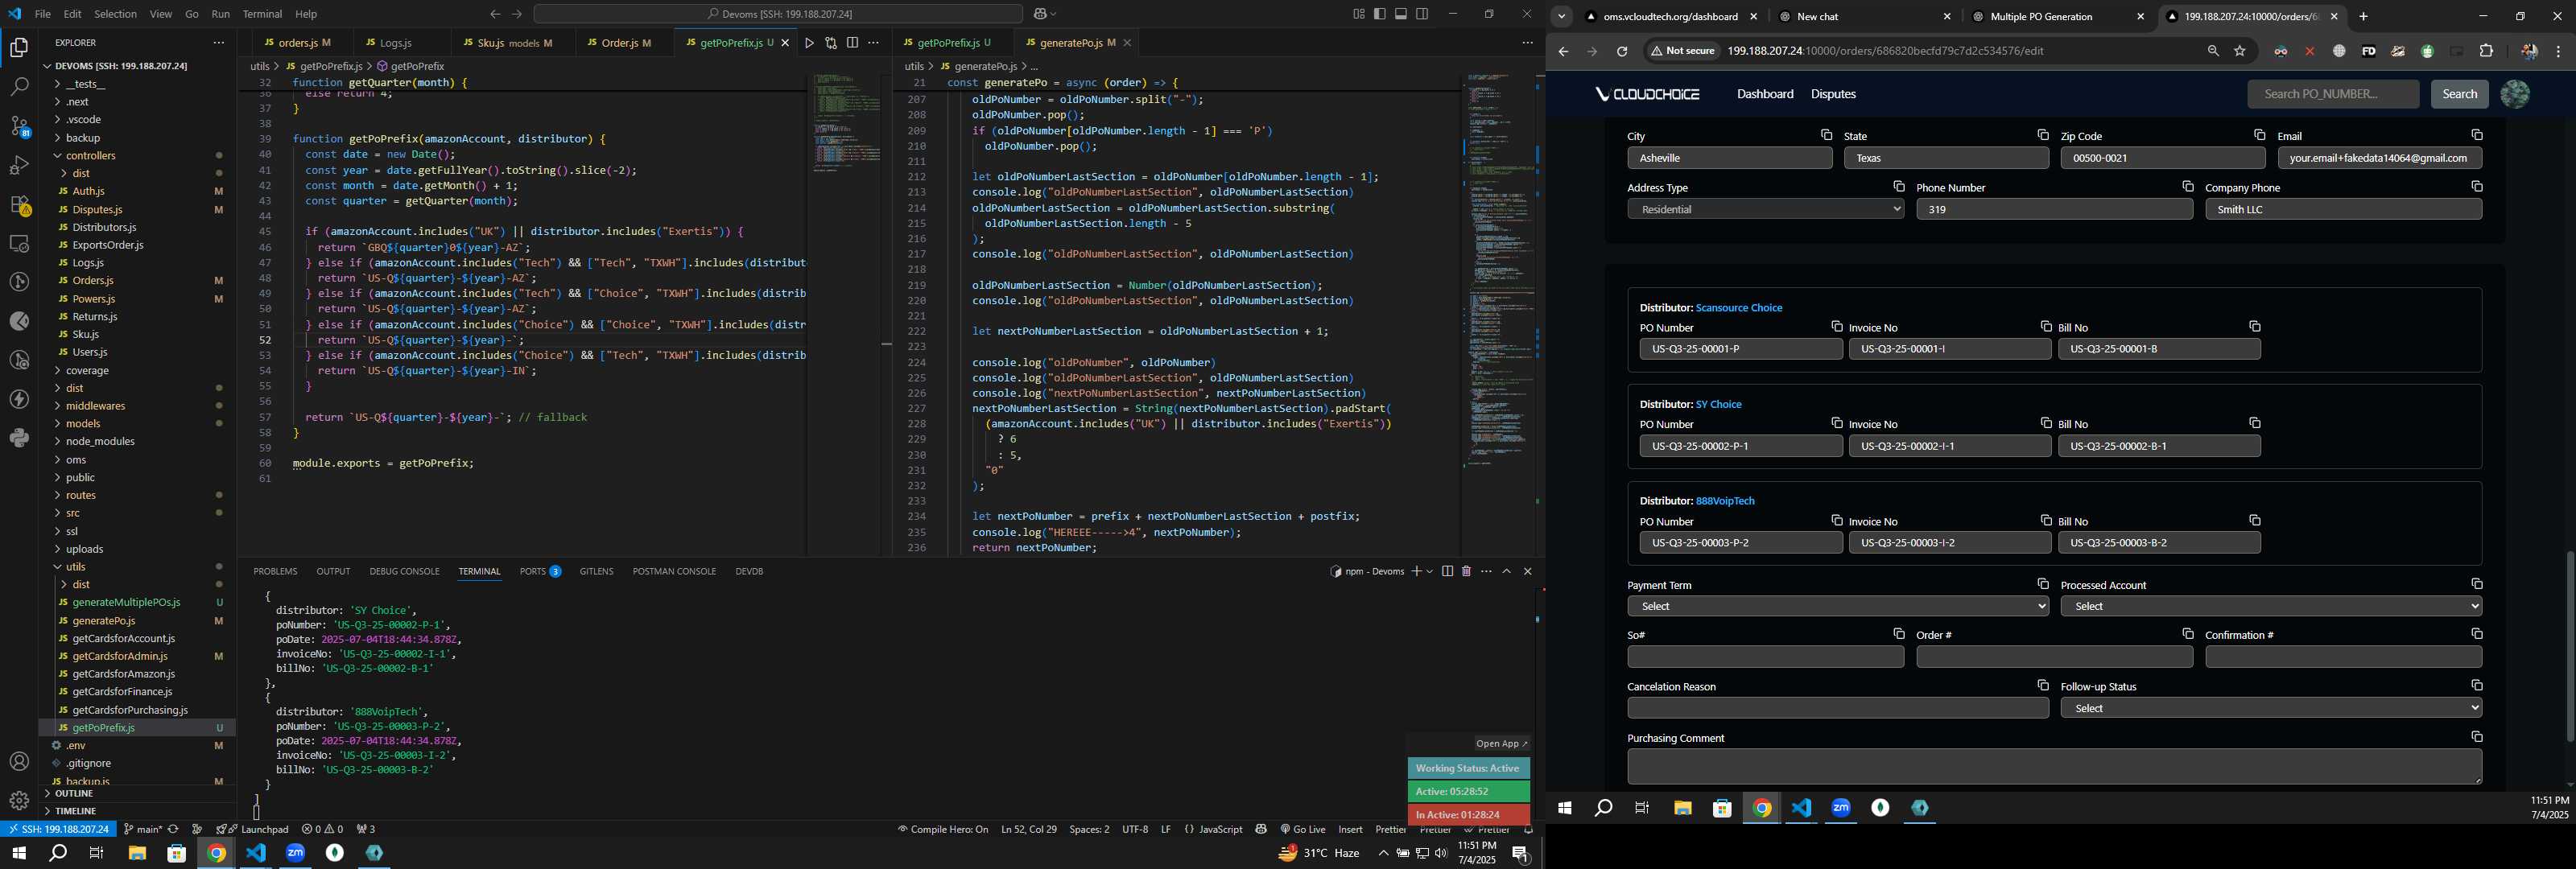
Task: Switch to the Order.js editor tab
Action: (x=625, y=43)
